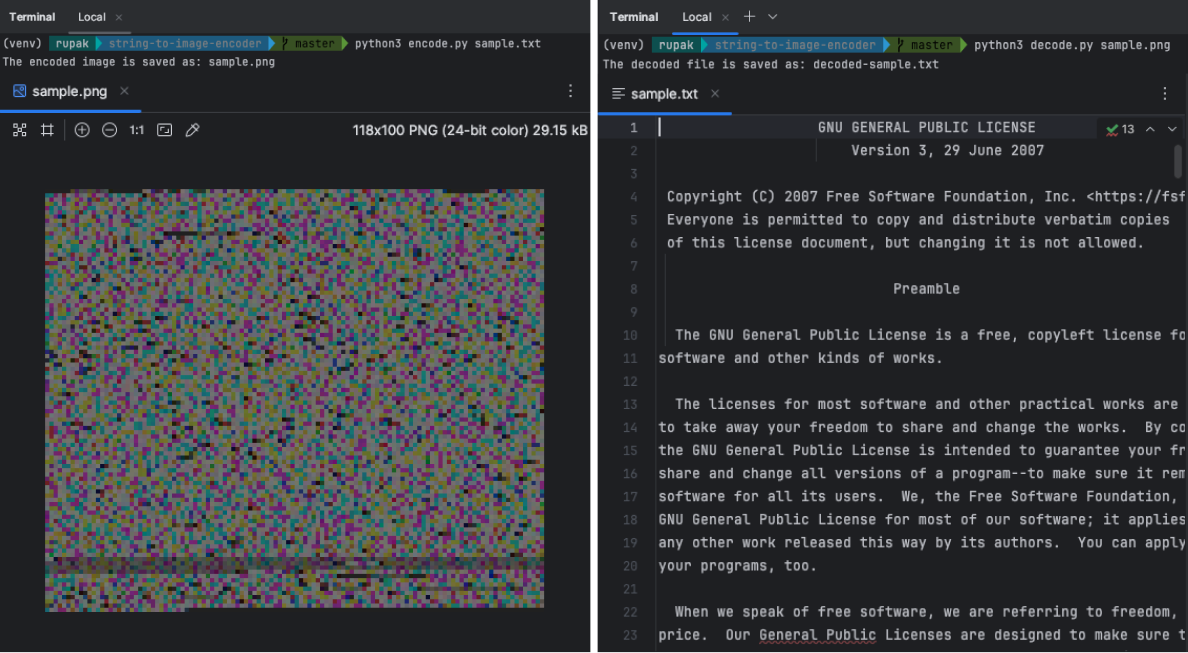The height and width of the screenshot is (653, 1188).
Task: Jump to the next problem with the down chevron
Action: (x=1170, y=128)
